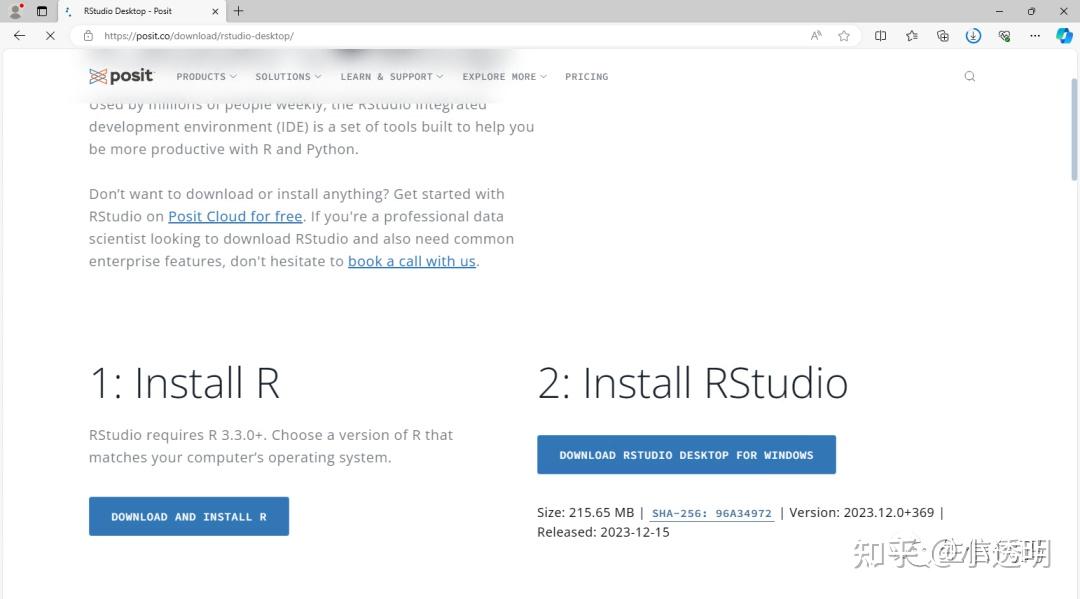Open the Collections icon

(x=943, y=36)
